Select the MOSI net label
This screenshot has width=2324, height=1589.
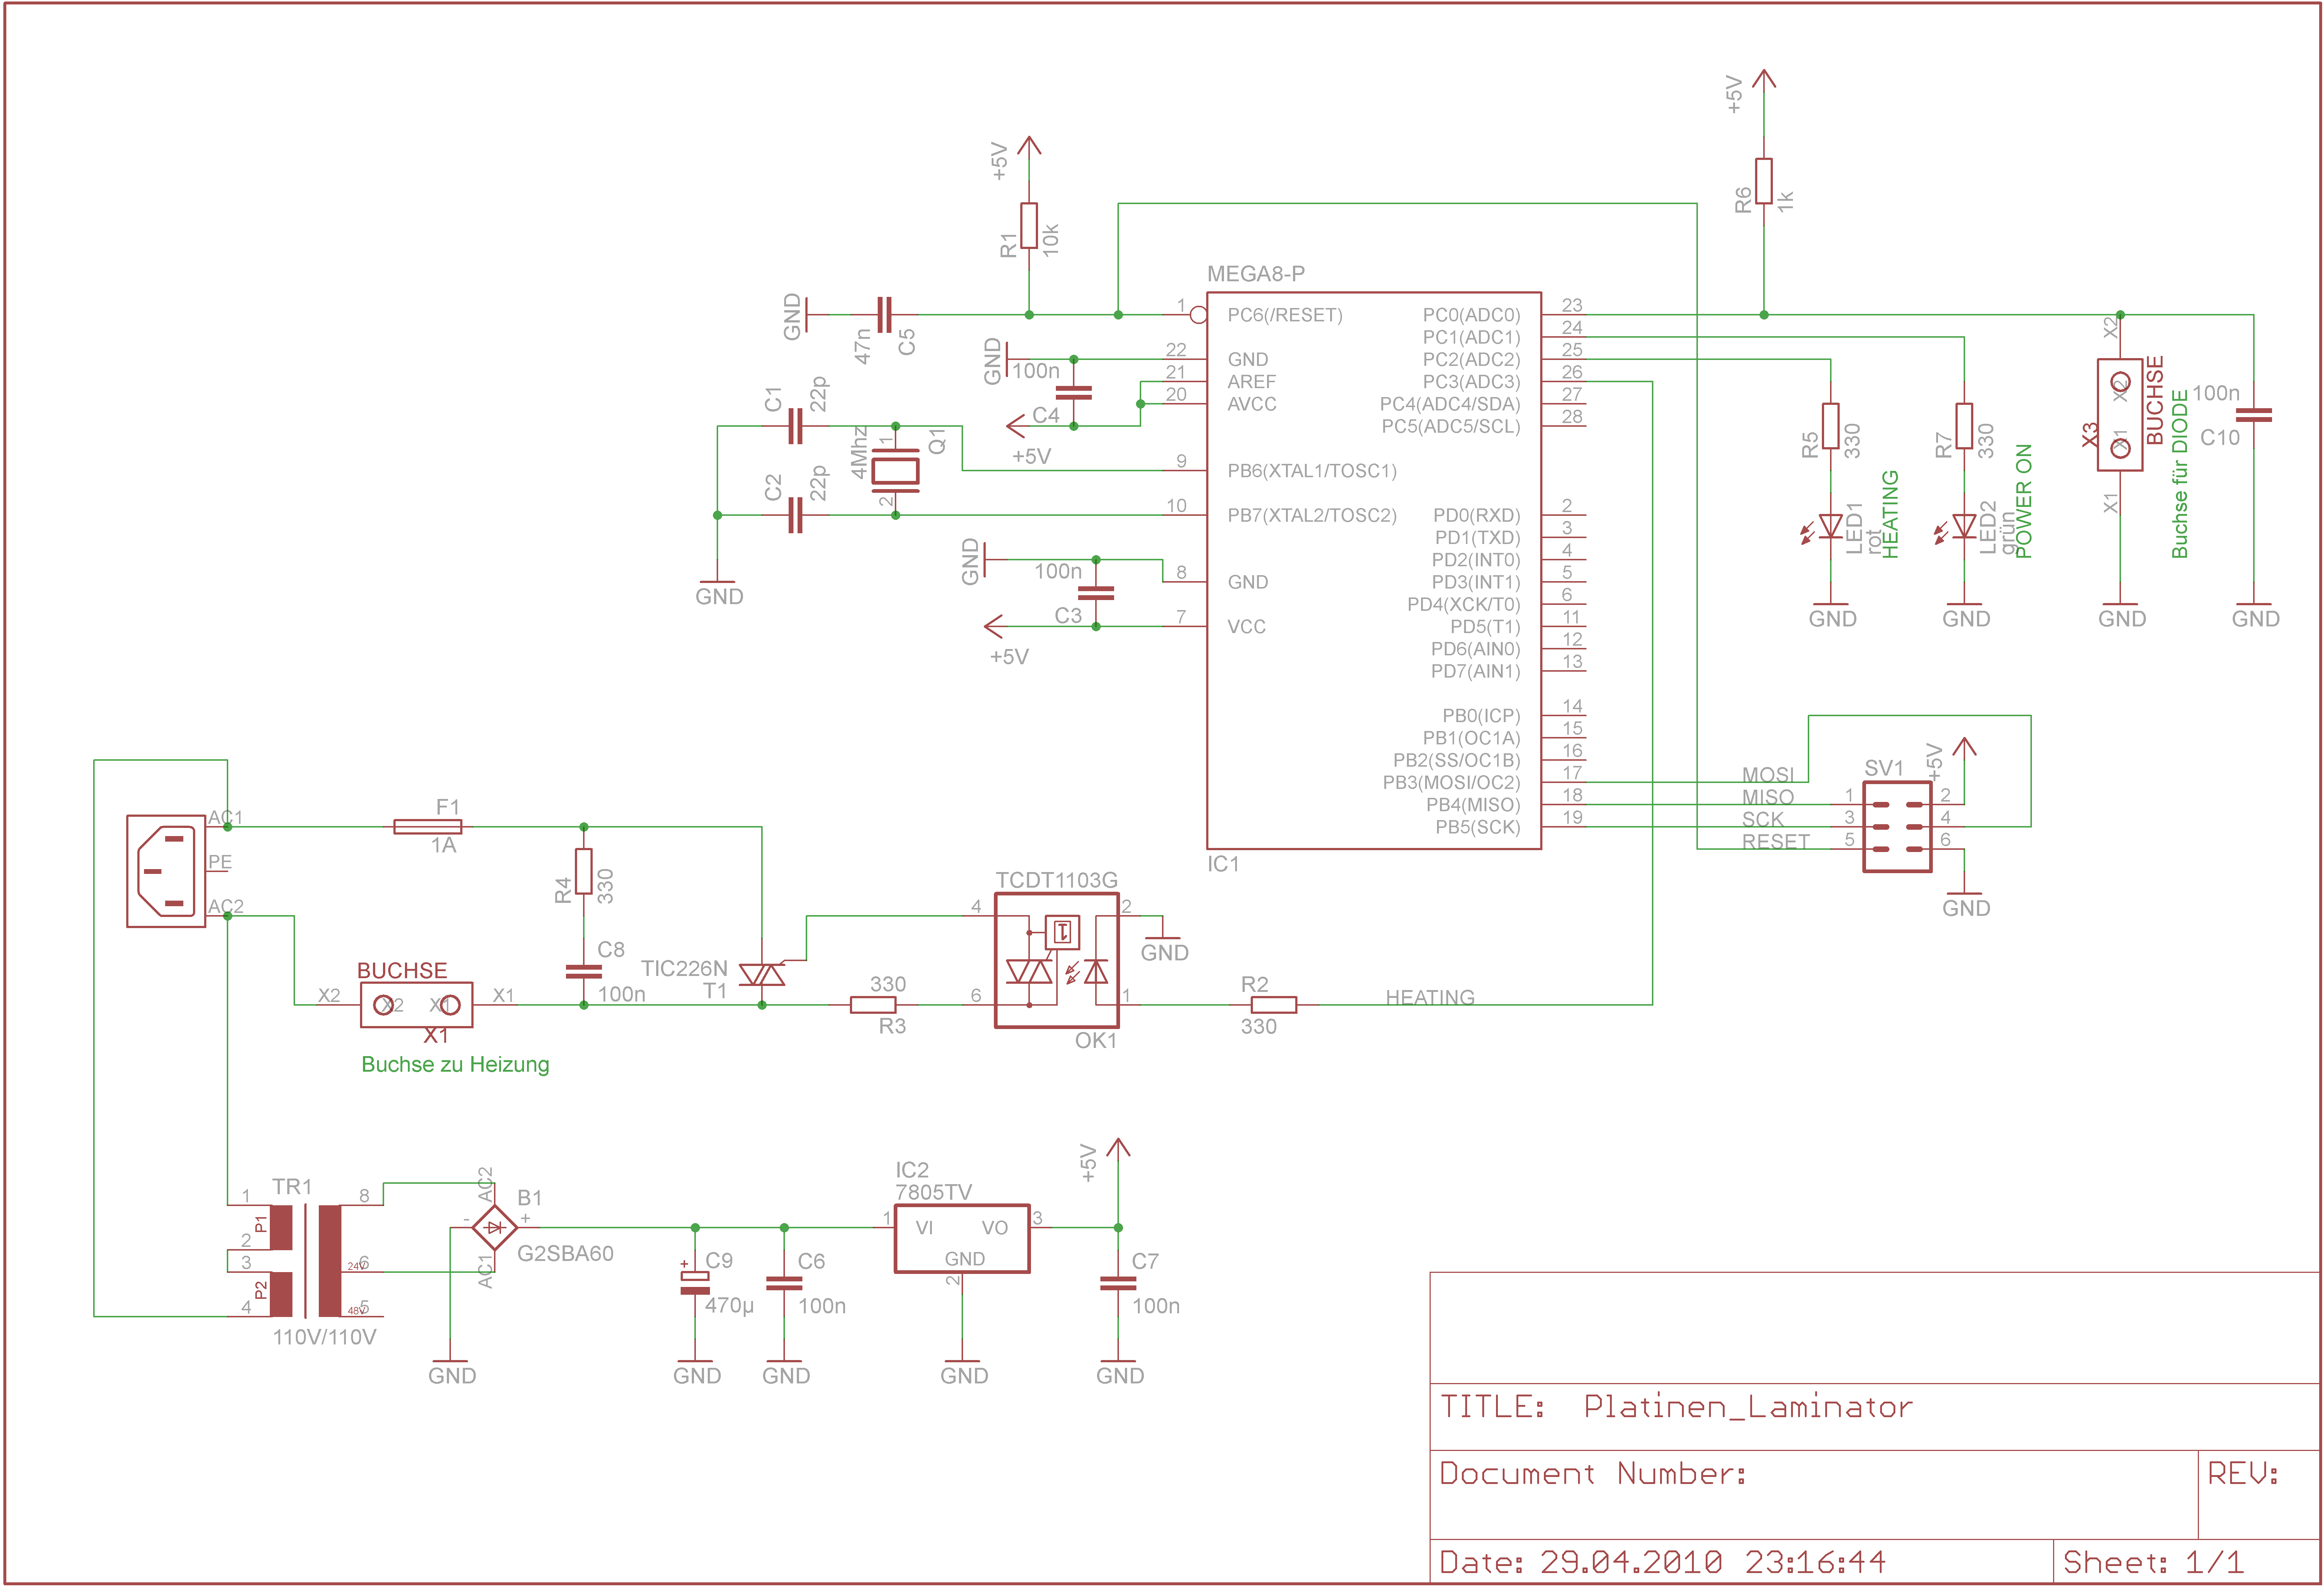(1768, 775)
